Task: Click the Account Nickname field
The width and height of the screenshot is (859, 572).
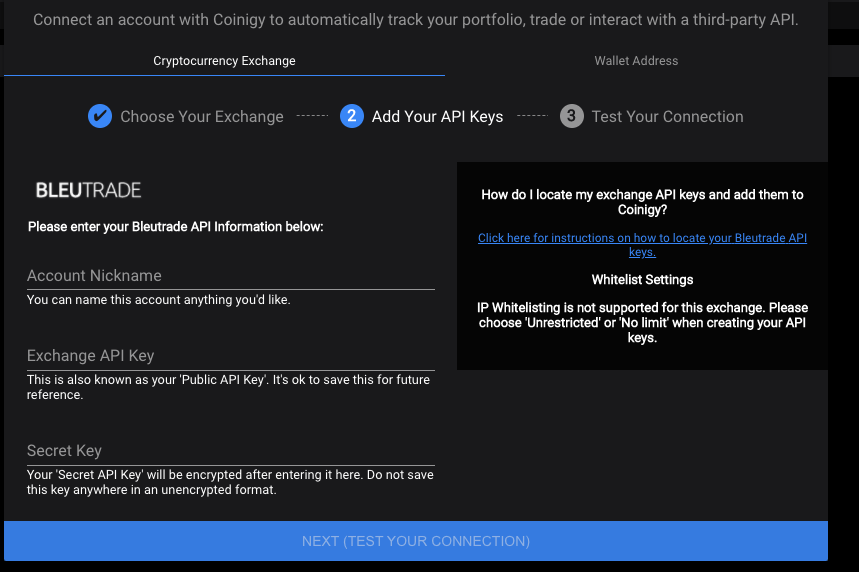Action: pos(231,276)
